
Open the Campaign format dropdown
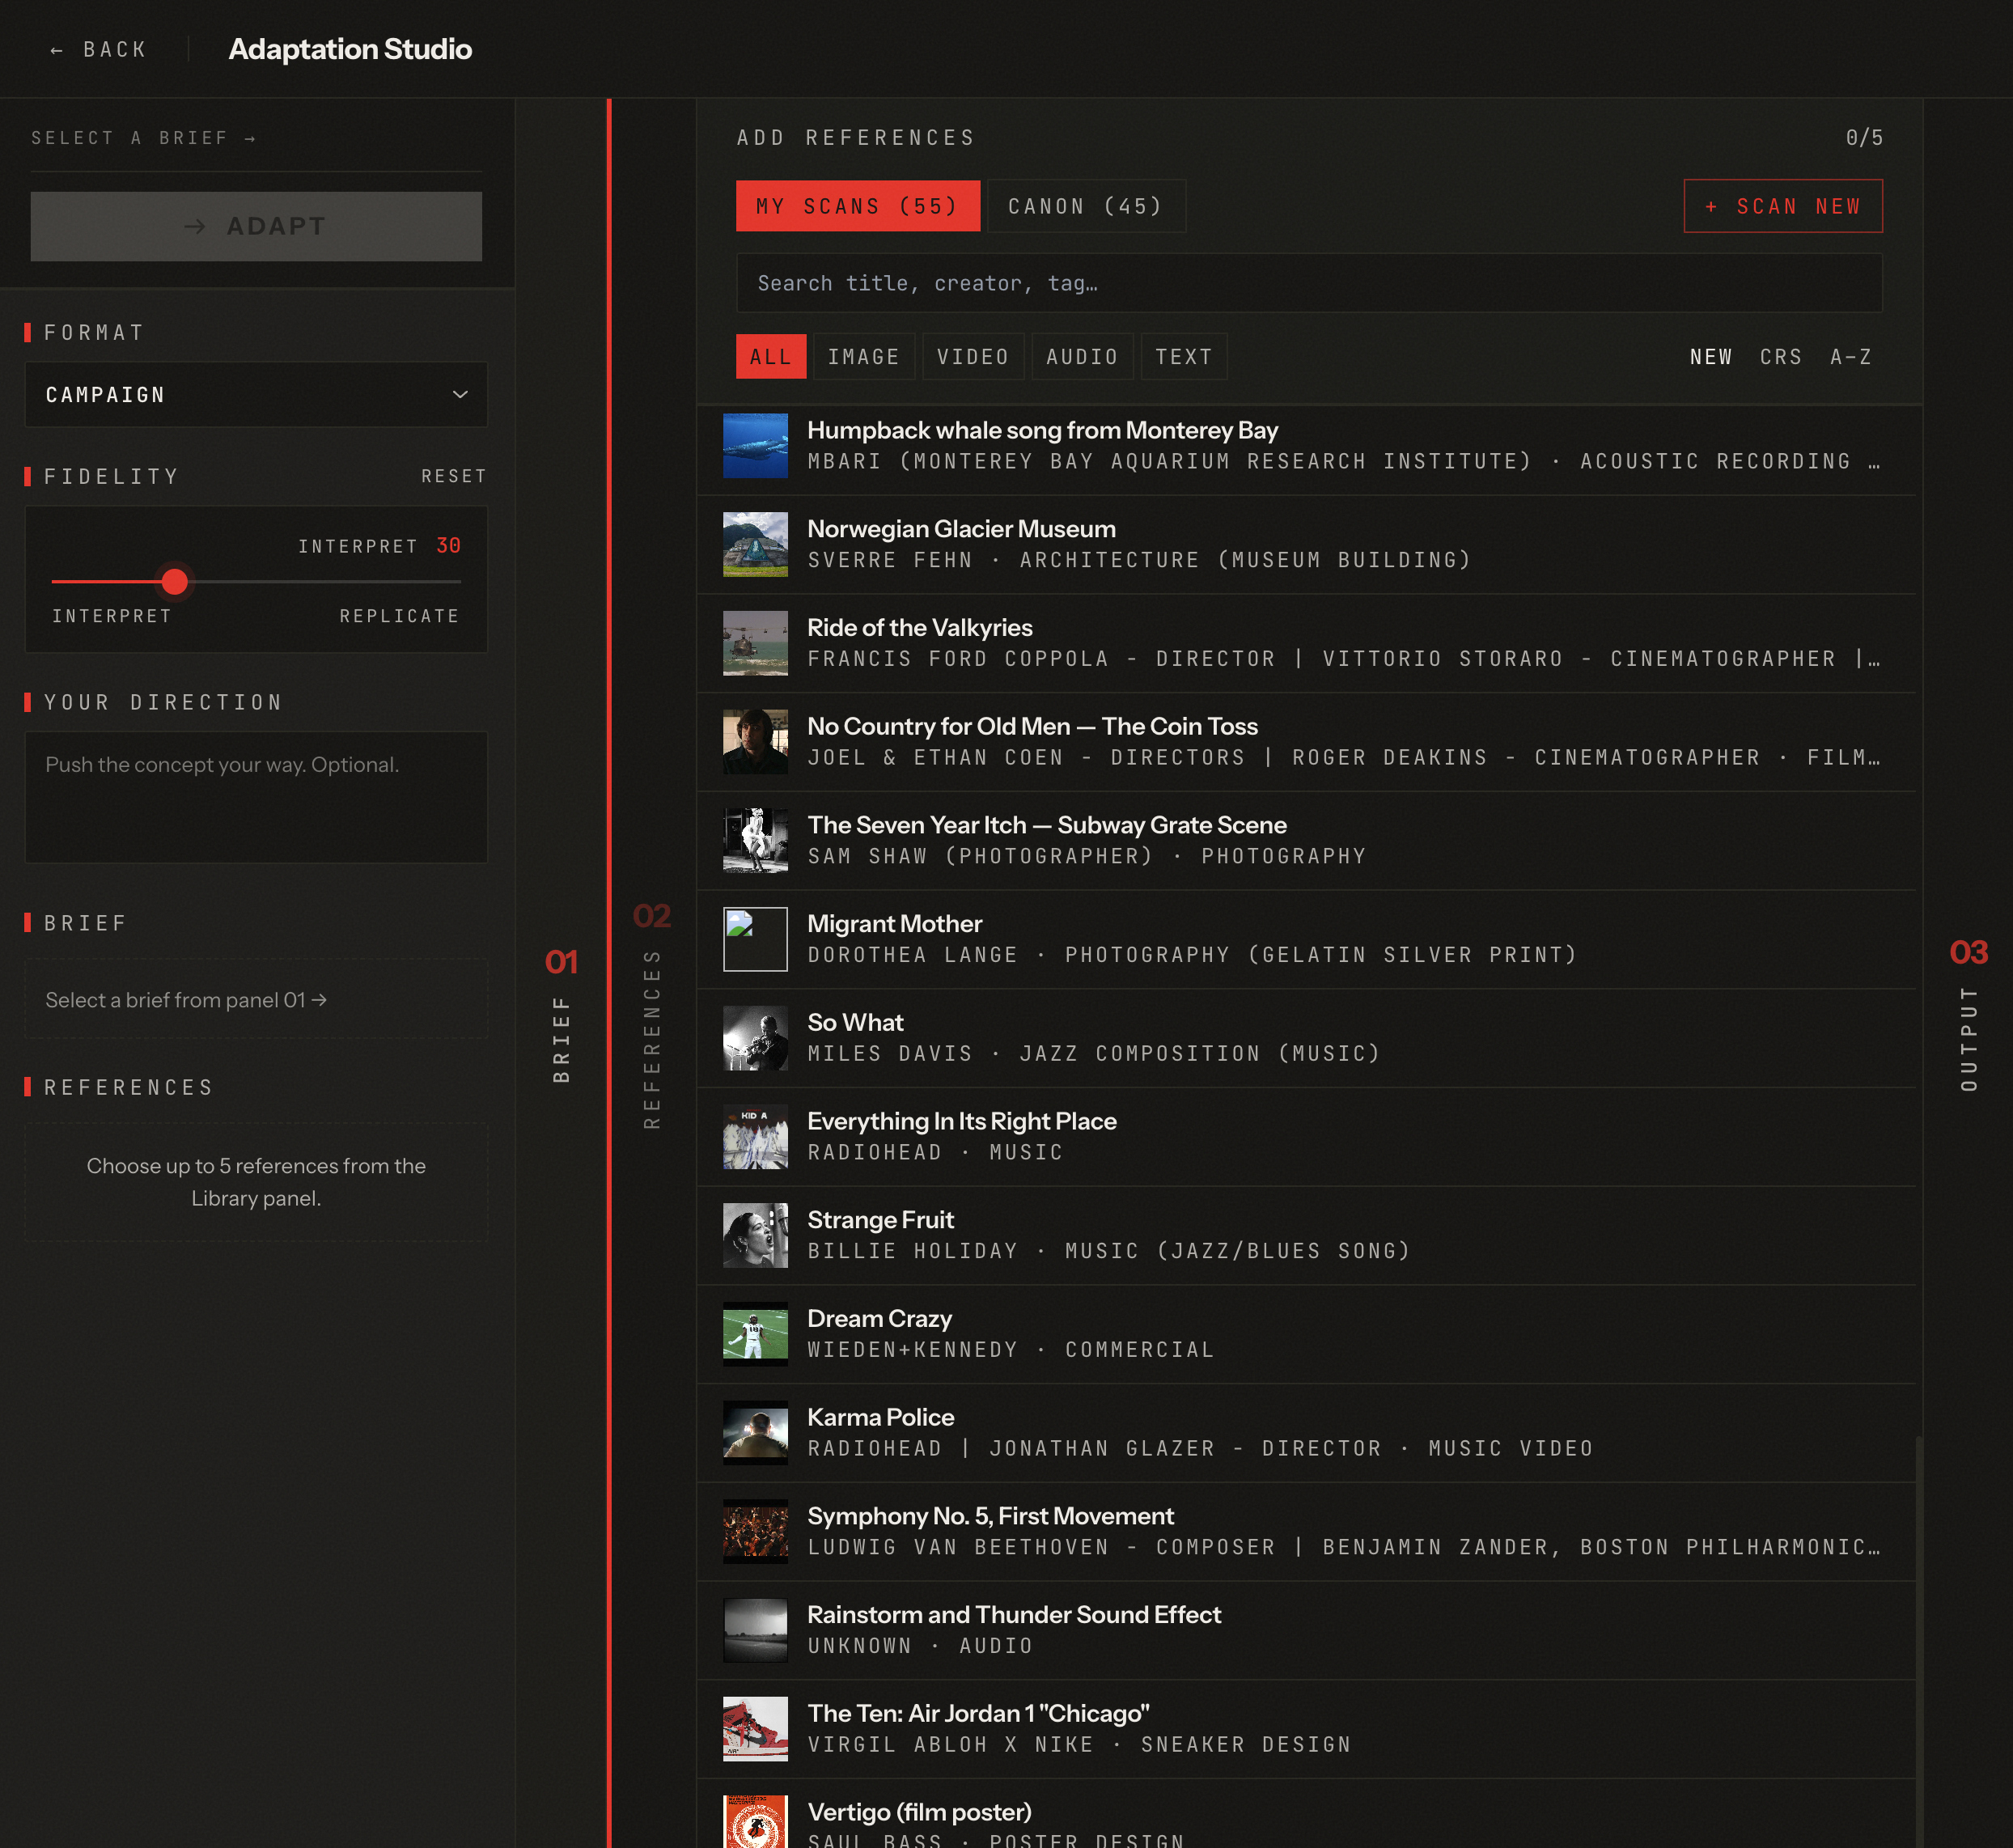point(256,395)
